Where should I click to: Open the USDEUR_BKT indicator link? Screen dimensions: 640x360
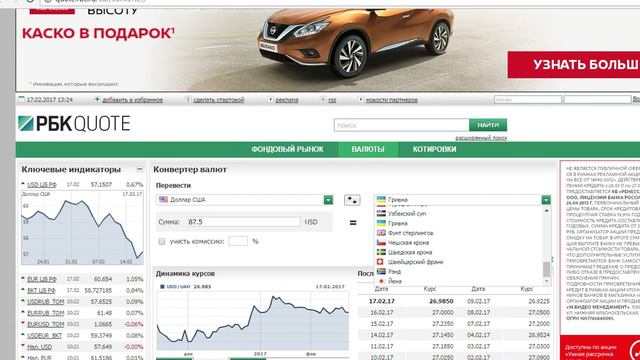coord(44,336)
